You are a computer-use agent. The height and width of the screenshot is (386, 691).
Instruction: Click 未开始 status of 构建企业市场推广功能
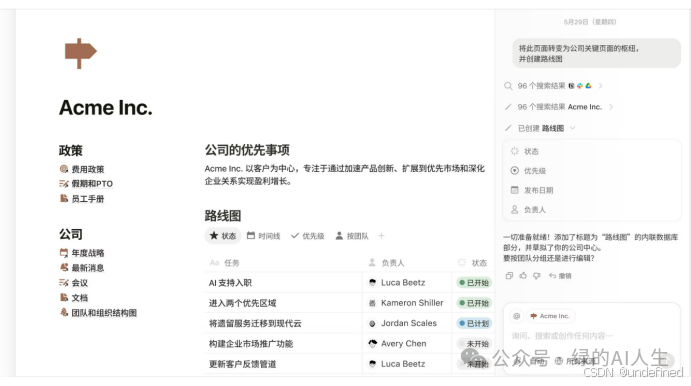474,344
